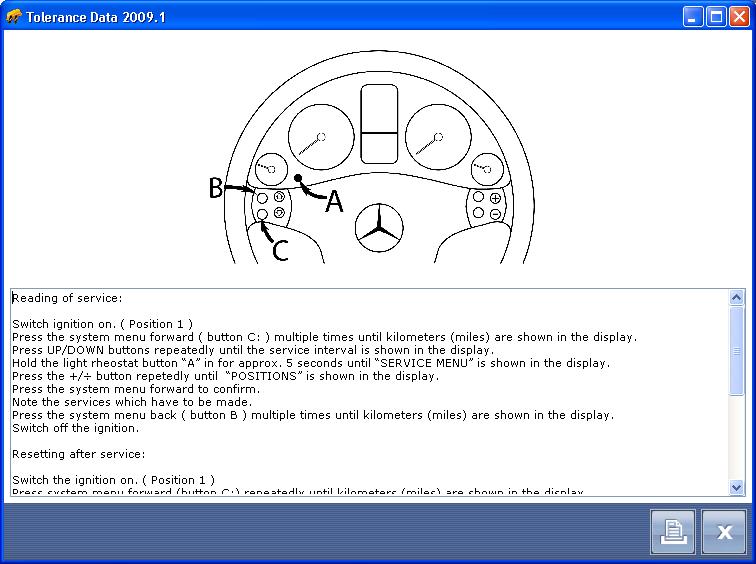Click the Tolerance Data app icon in title bar
The image size is (756, 564).
[x=14, y=17]
